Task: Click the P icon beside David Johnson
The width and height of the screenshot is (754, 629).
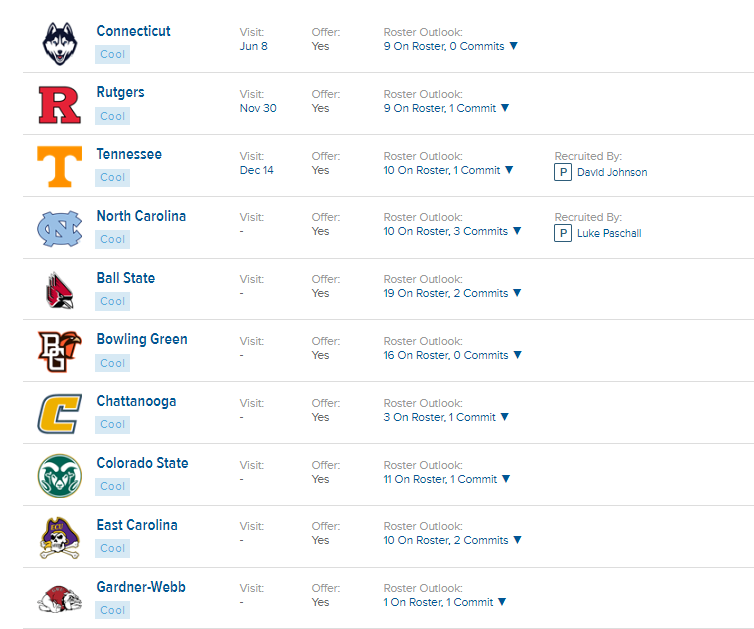Action: (563, 172)
